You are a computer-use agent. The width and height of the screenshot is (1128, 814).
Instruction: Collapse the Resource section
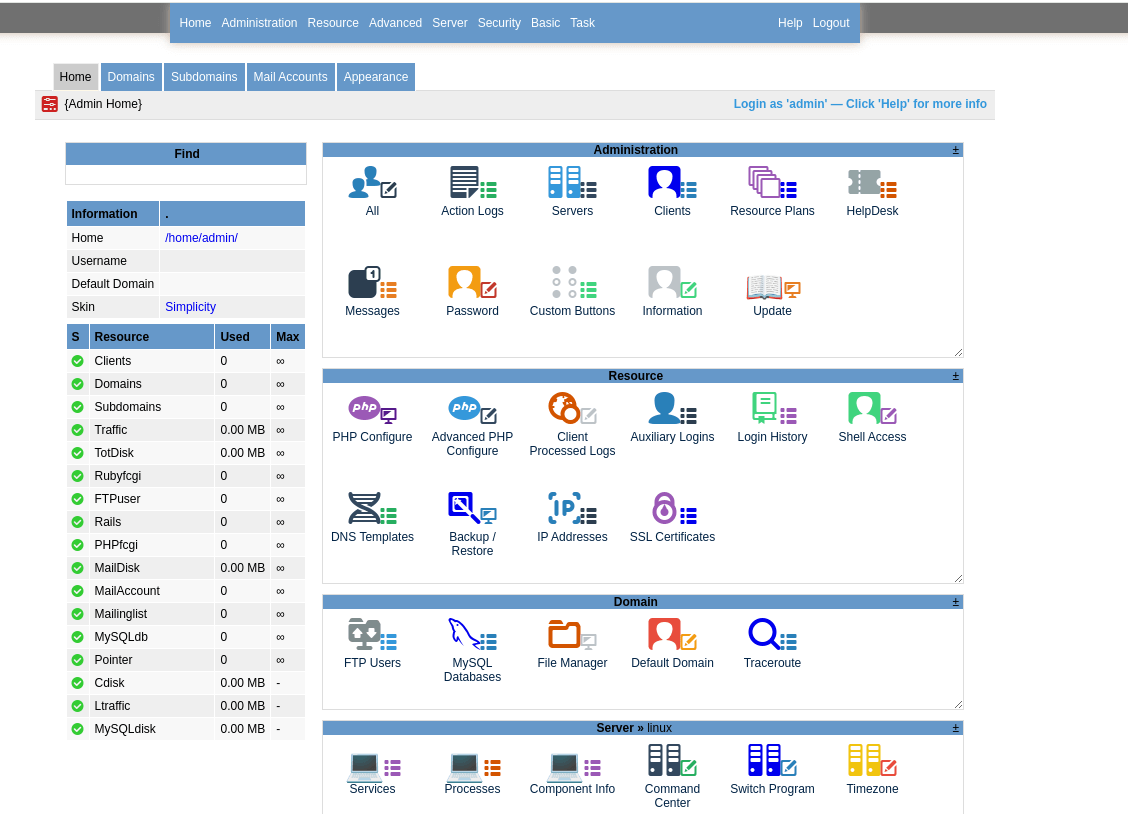click(955, 376)
